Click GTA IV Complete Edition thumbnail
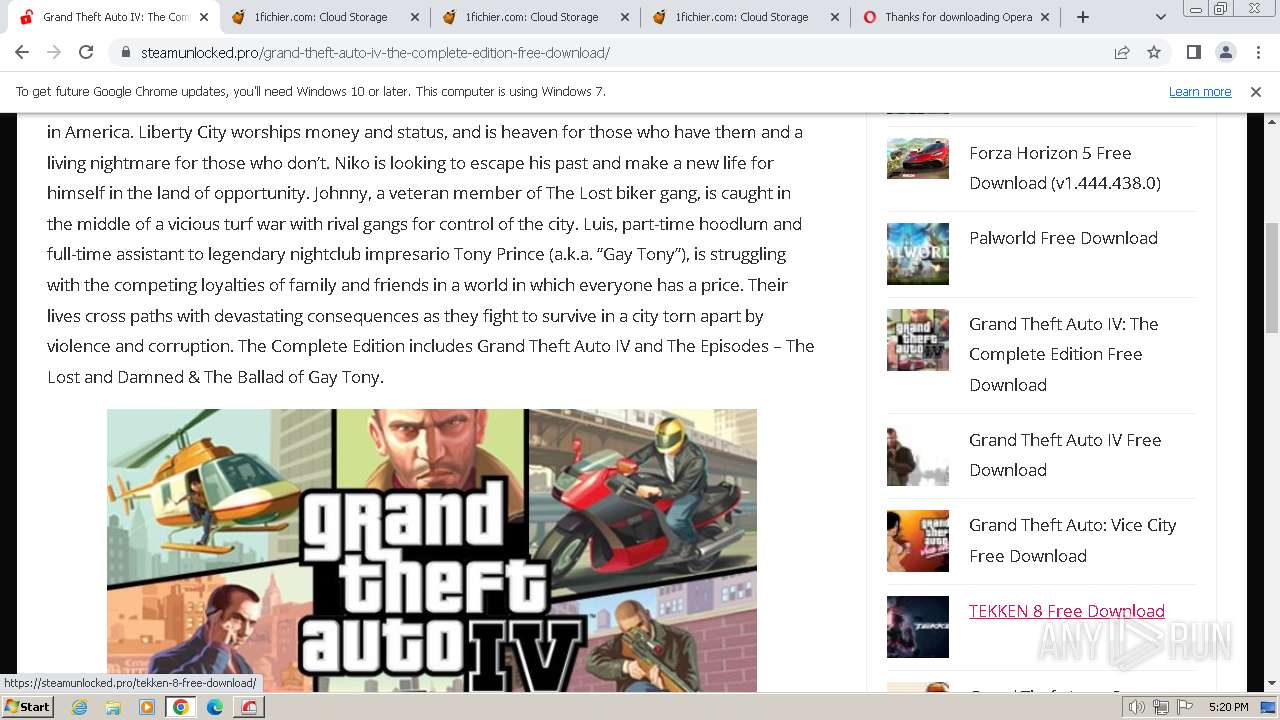Image resolution: width=1280 pixels, height=720 pixels. [918, 340]
